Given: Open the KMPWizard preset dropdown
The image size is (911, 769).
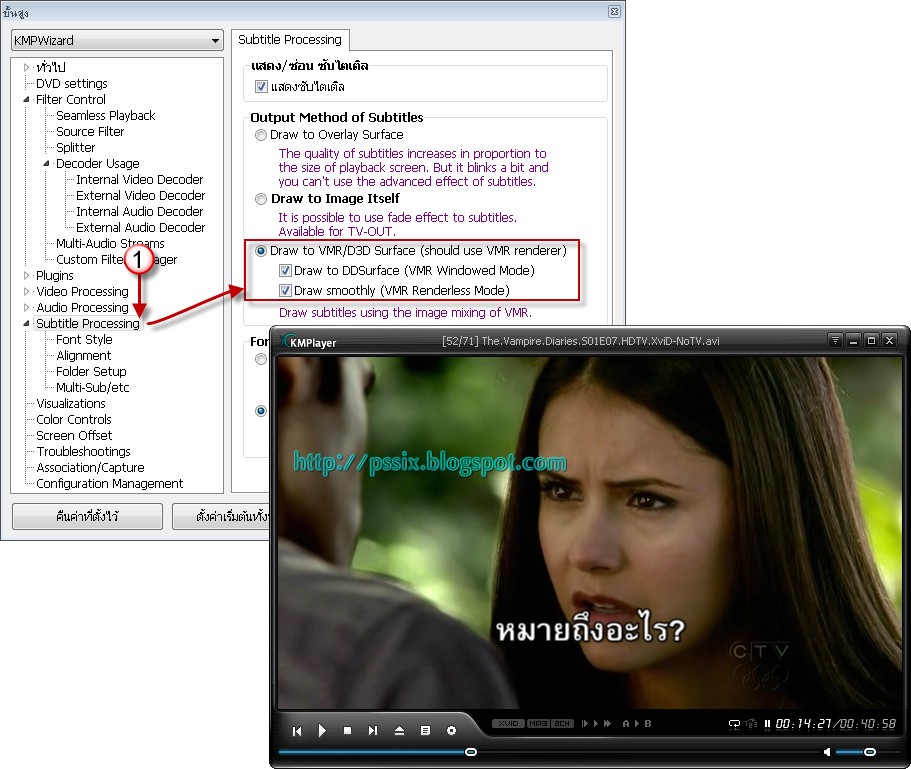Looking at the screenshot, I should (117, 41).
